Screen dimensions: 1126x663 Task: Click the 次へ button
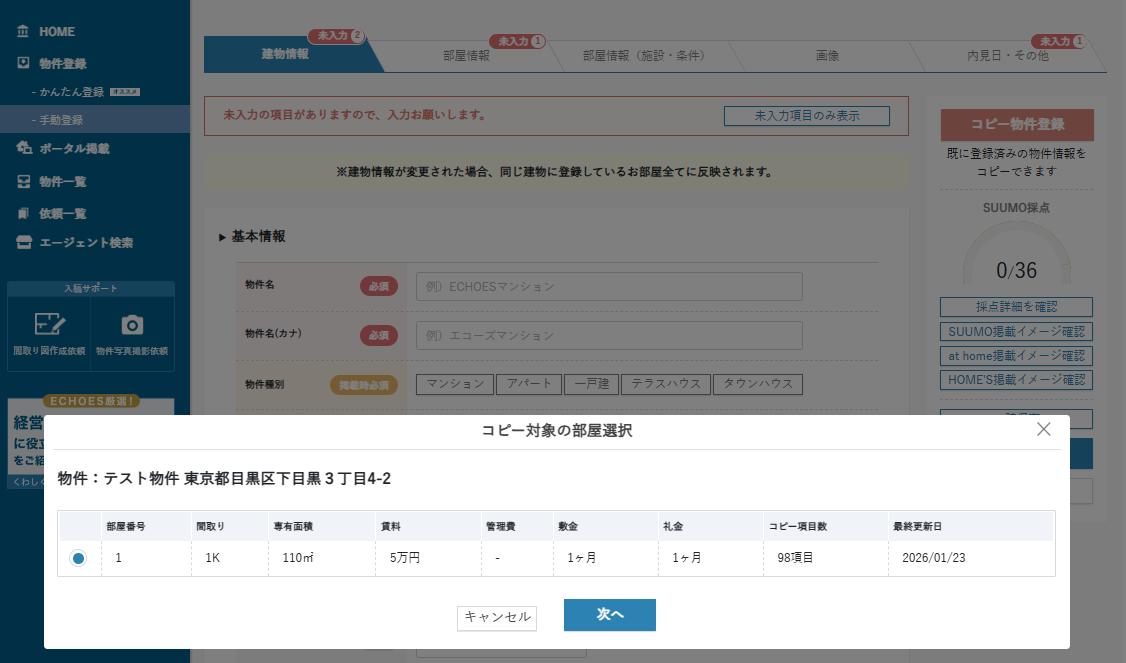(609, 615)
